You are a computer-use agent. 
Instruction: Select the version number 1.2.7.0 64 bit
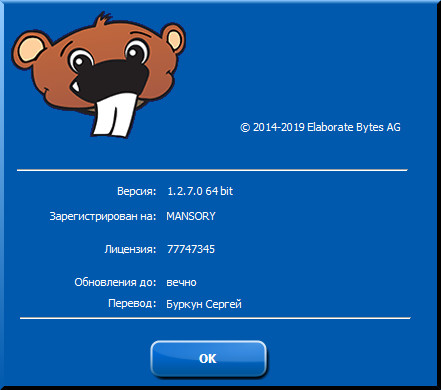[x=200, y=191]
